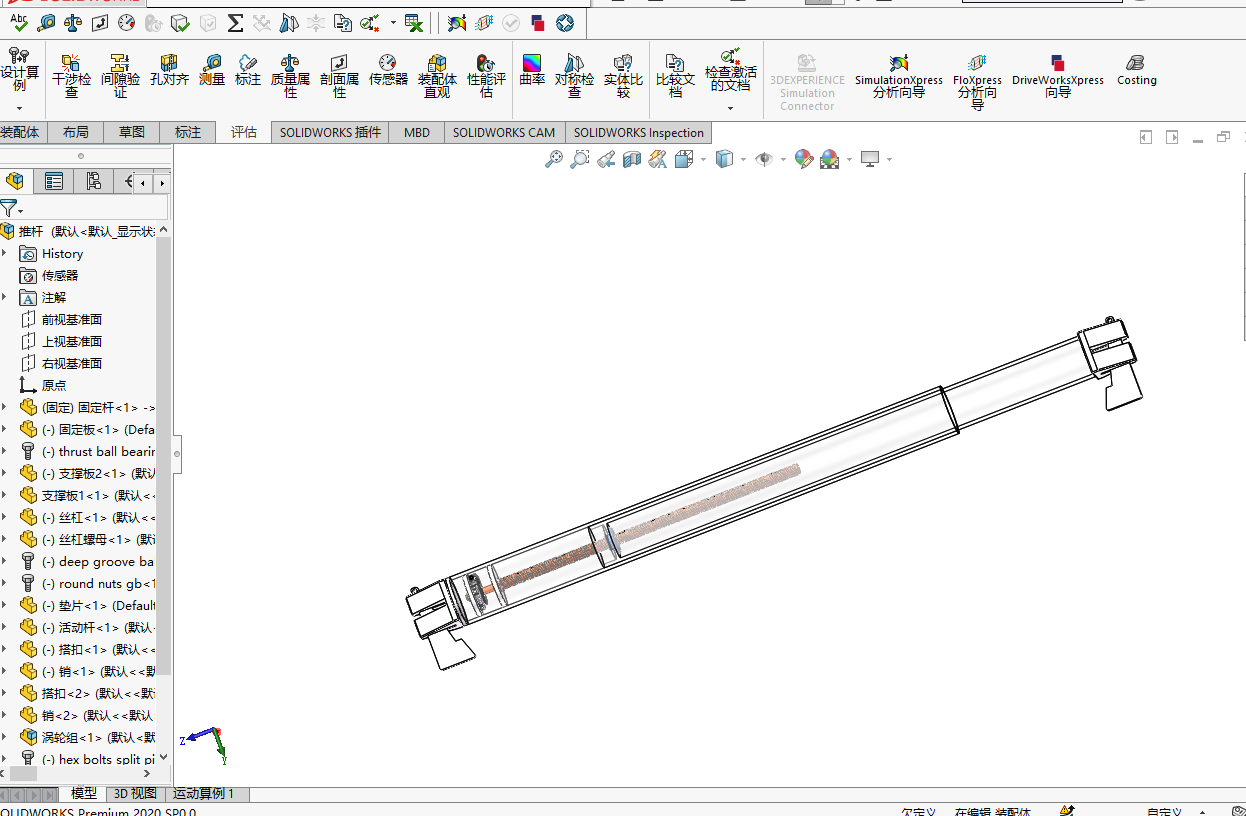The image size is (1246, 816).
Task: Open the SOLIDWORKS CAM tab
Action: 504,132
